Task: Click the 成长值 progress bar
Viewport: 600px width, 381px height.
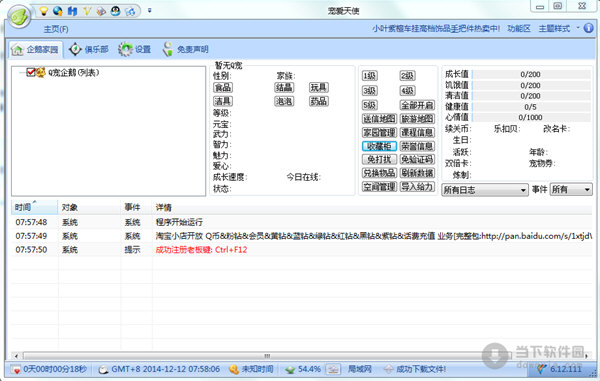Action: [x=530, y=74]
